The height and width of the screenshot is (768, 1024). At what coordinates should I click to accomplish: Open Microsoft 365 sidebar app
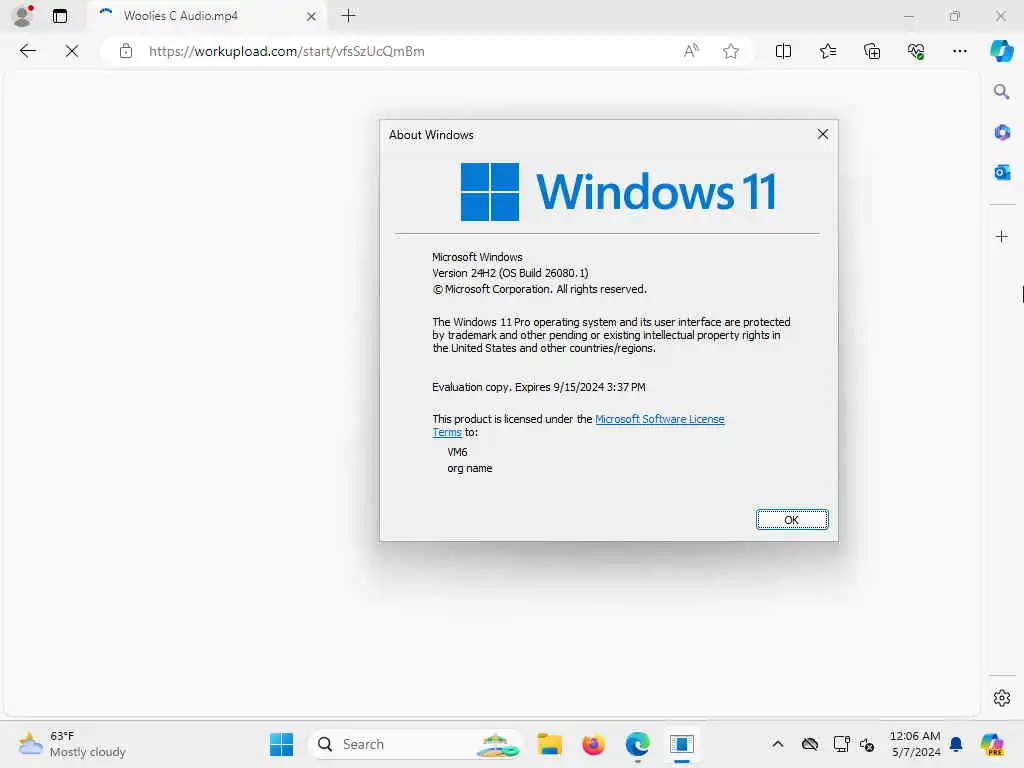pos(1002,133)
